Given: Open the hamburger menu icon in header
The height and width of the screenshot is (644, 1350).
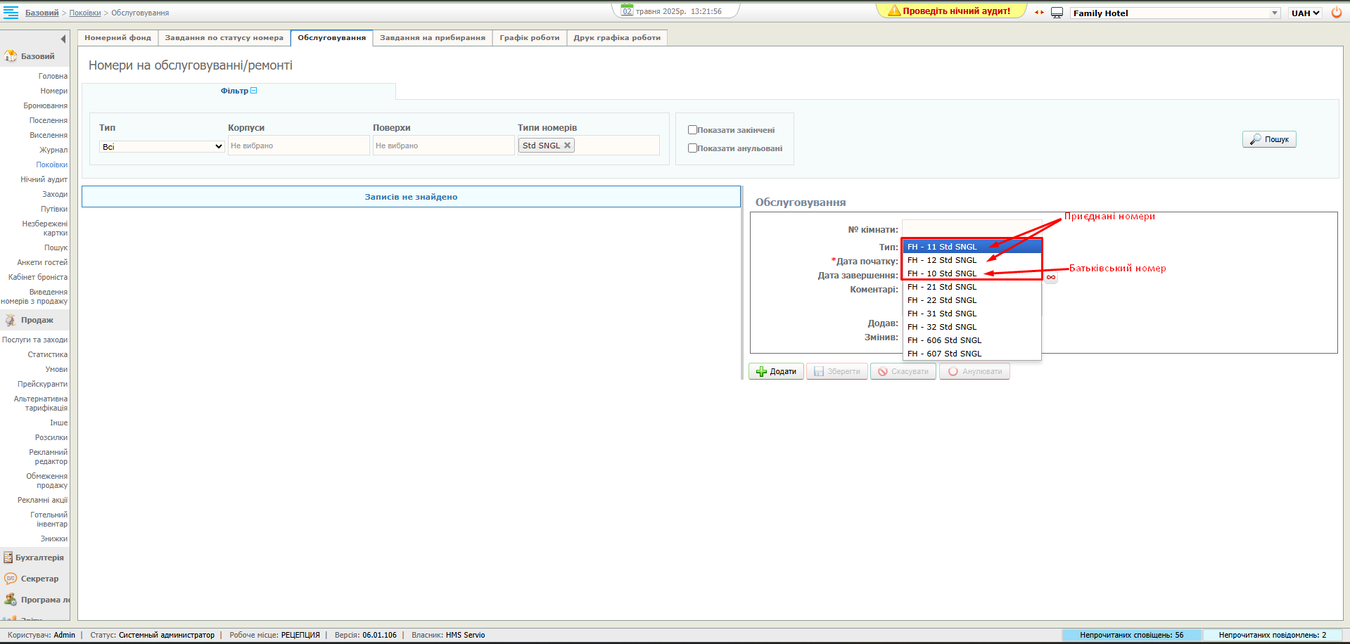Looking at the screenshot, I should click(11, 12).
